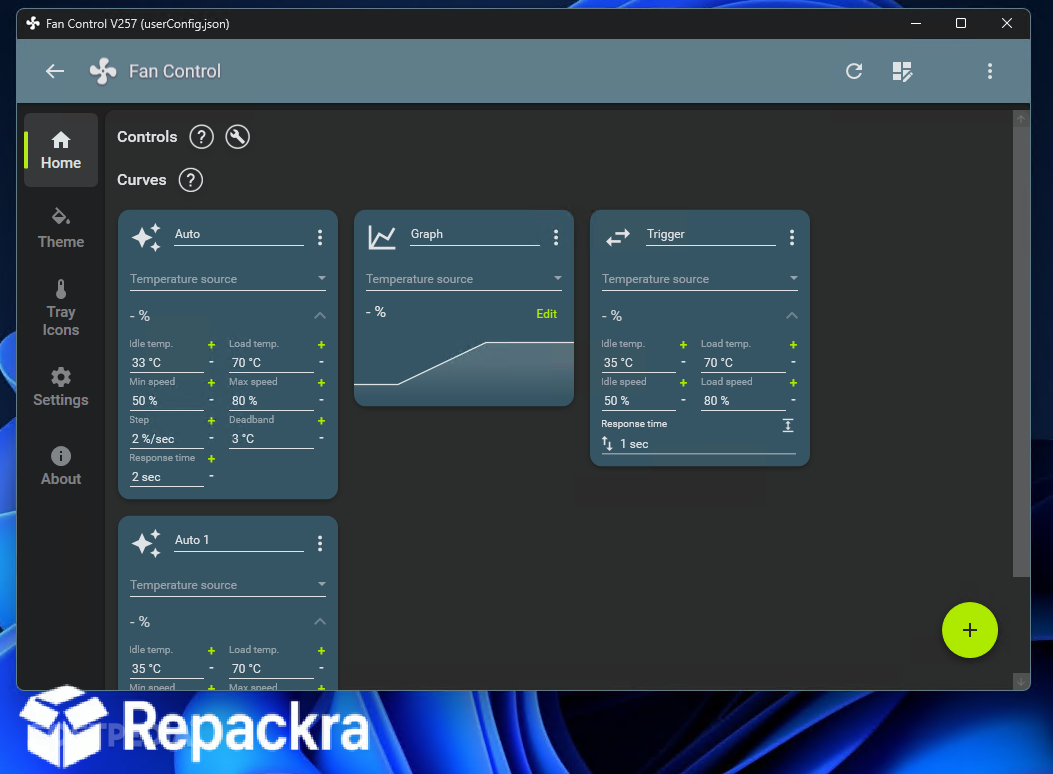Decrease Auto card Load temp. with minus
1053x774 pixels.
tap(321, 362)
